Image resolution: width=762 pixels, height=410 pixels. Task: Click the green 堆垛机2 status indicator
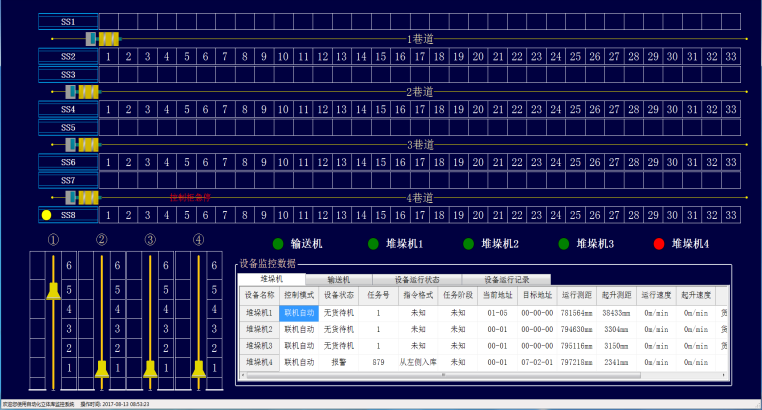click(469, 243)
